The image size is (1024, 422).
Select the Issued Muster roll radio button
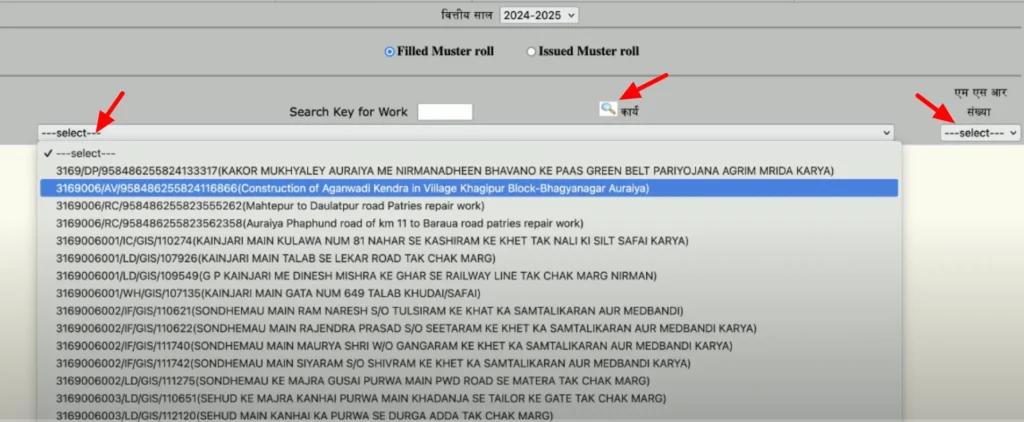tap(531, 52)
